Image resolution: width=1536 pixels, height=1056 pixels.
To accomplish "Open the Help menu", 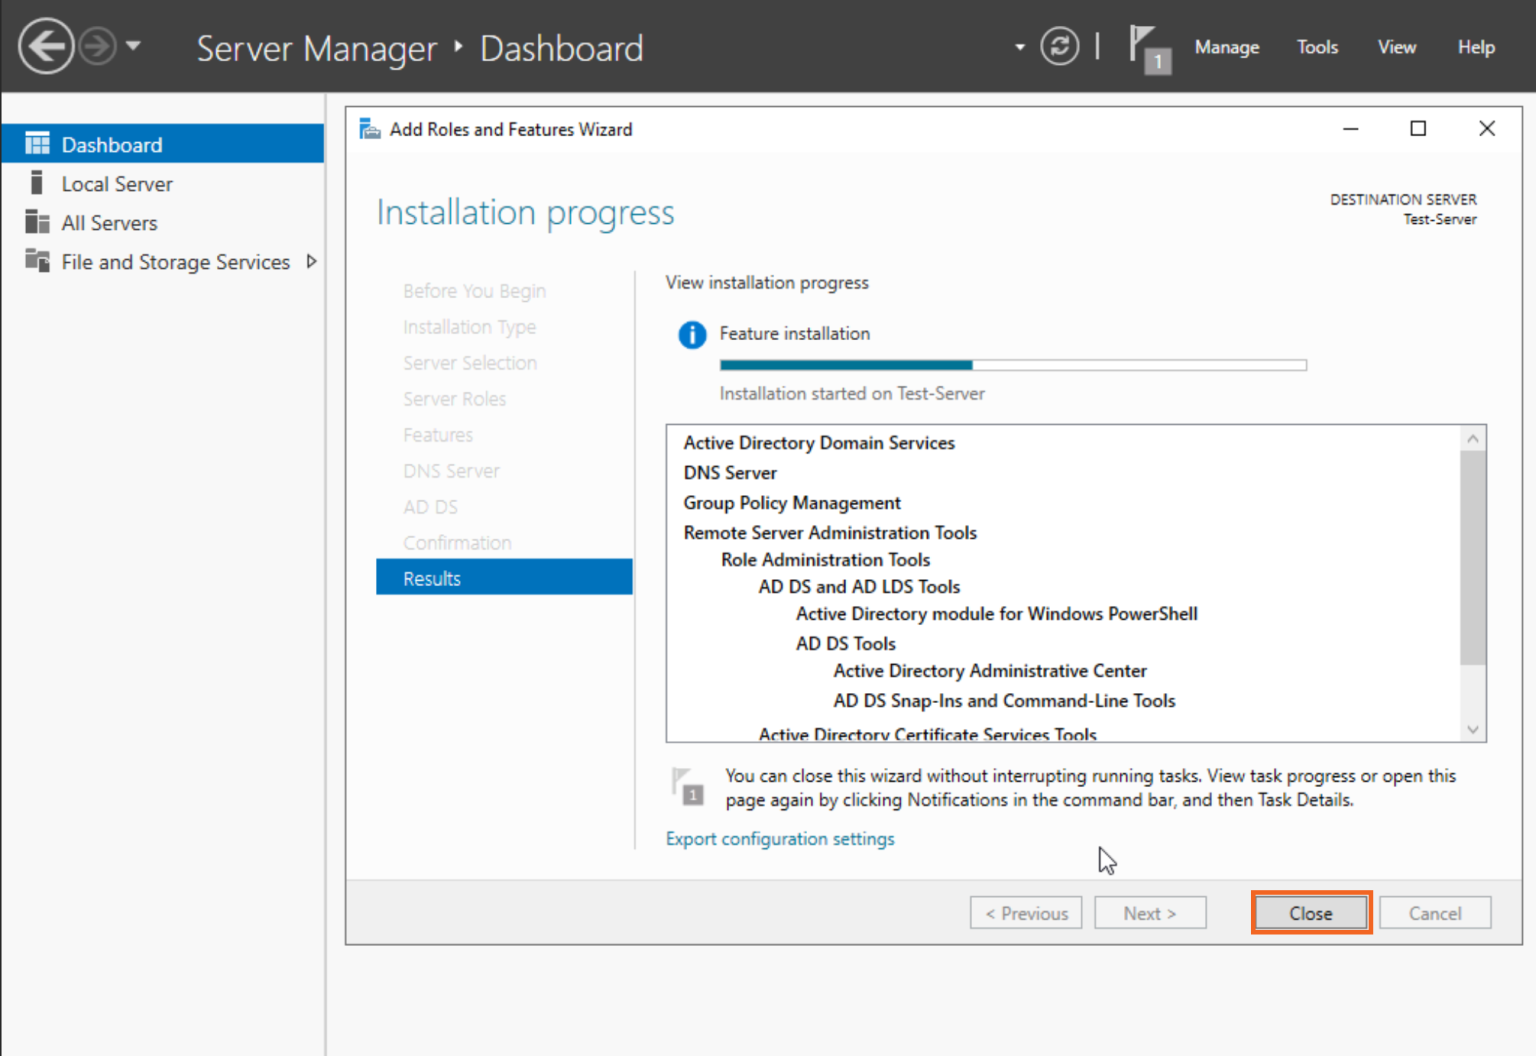I will pyautogui.click(x=1476, y=47).
